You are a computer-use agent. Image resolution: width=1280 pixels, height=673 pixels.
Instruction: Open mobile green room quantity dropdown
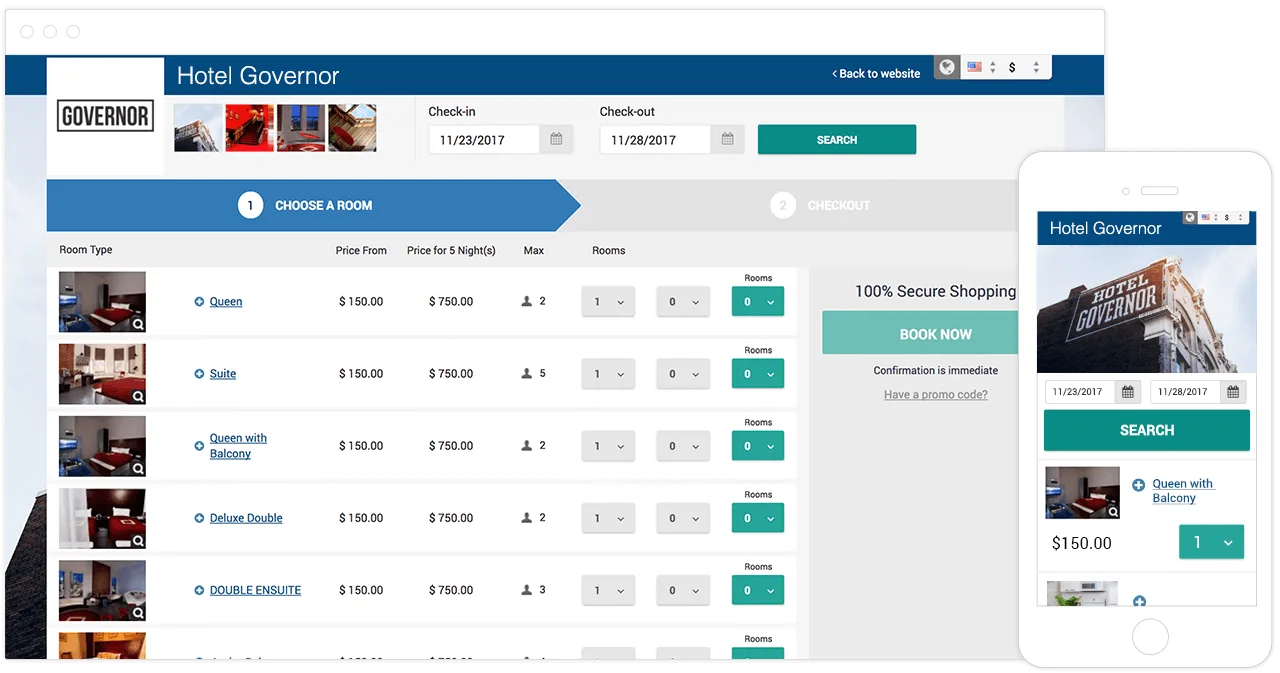pos(1212,543)
